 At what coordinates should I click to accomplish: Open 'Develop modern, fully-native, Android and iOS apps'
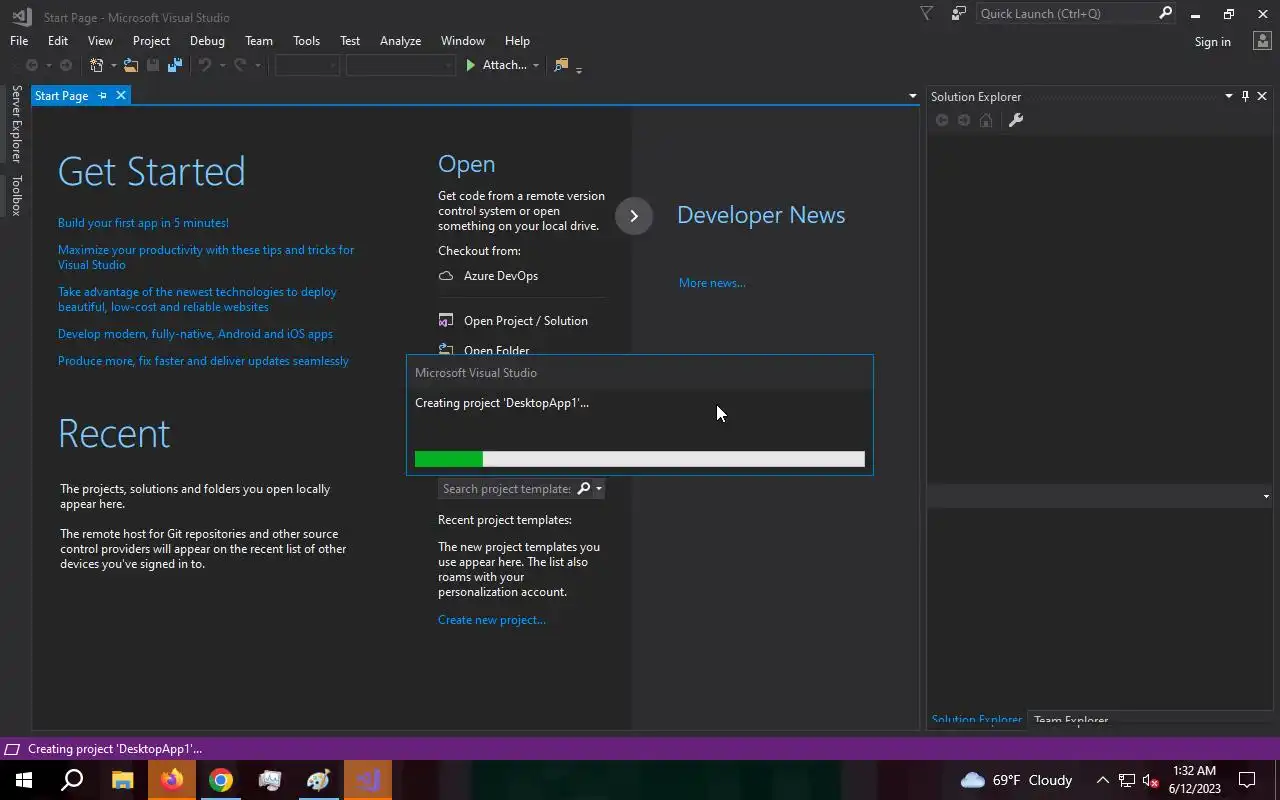[x=195, y=334]
